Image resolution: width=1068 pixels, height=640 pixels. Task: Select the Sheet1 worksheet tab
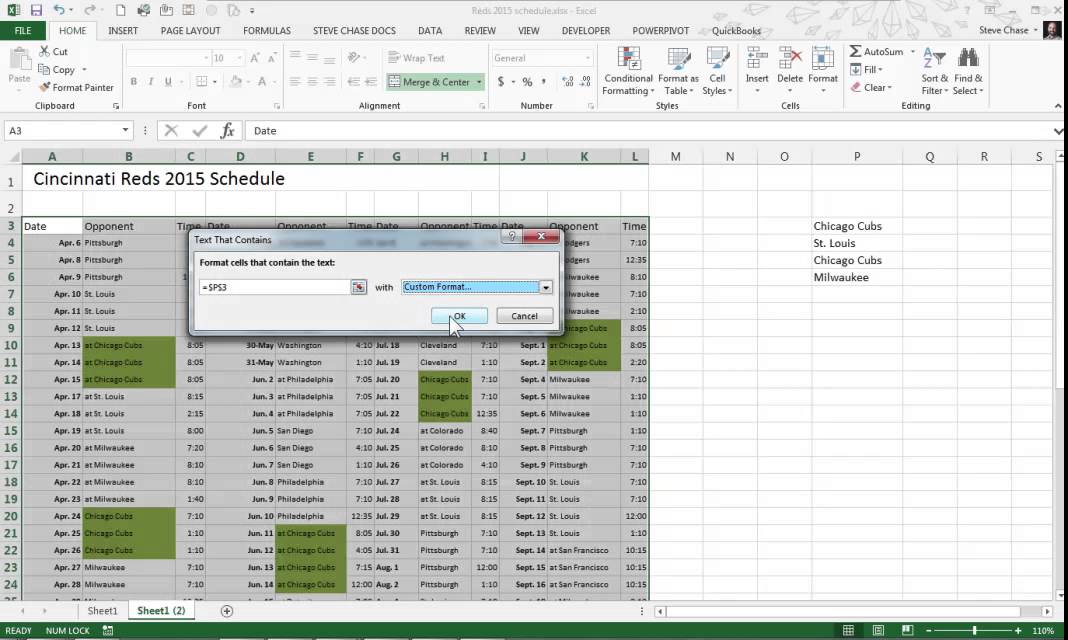102,611
